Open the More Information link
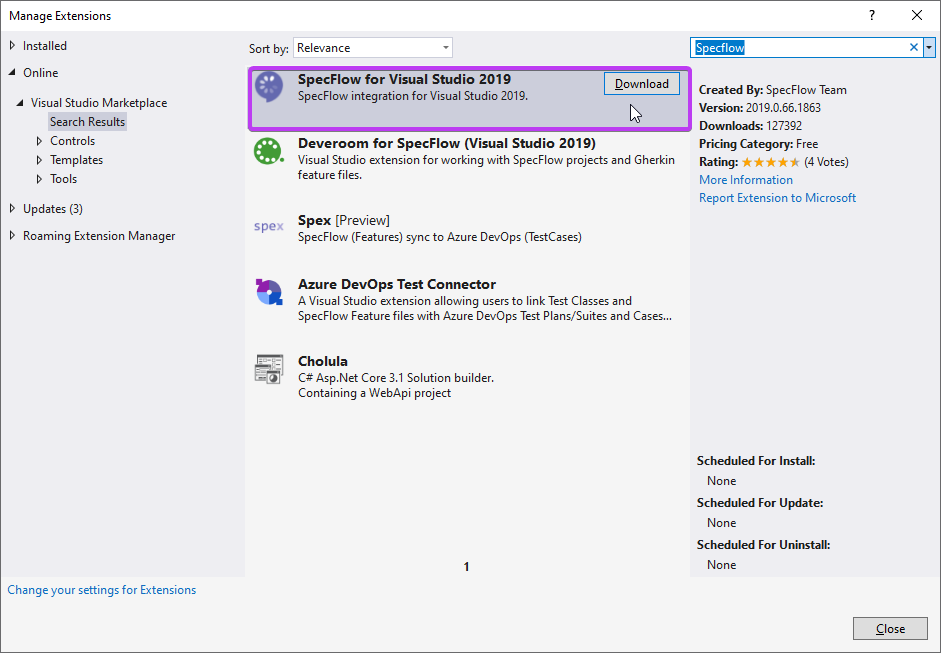Viewport: 941px width, 653px height. 746,180
